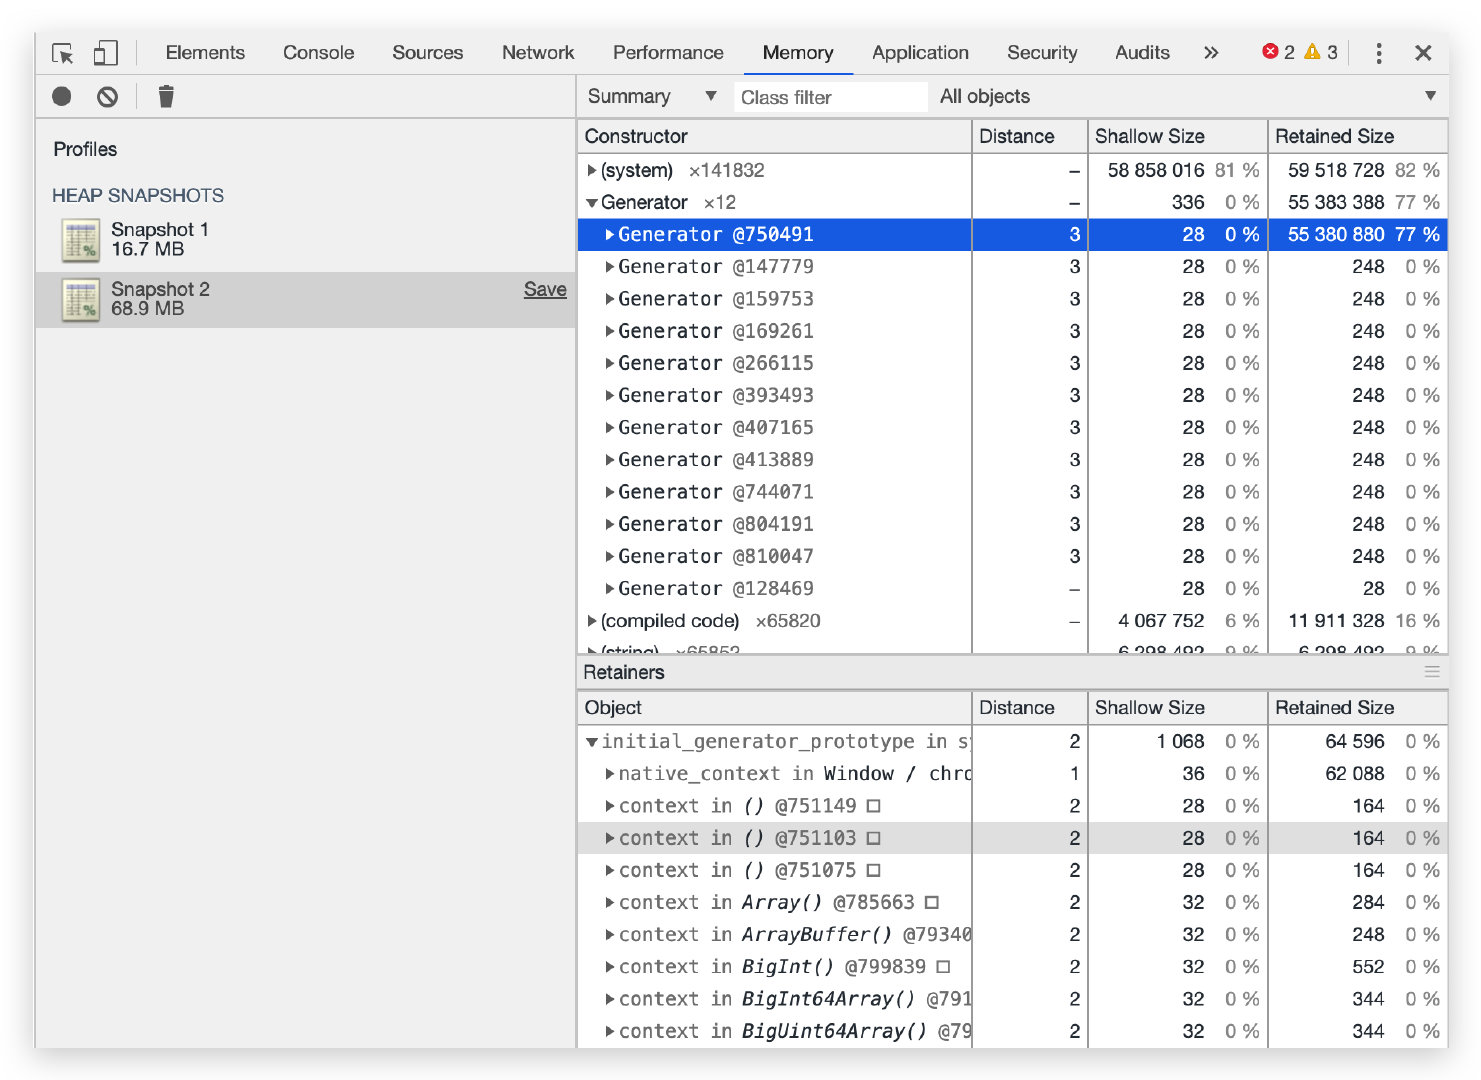Click the inspect element picker icon
Screen dimensions: 1481x1080
click(63, 53)
